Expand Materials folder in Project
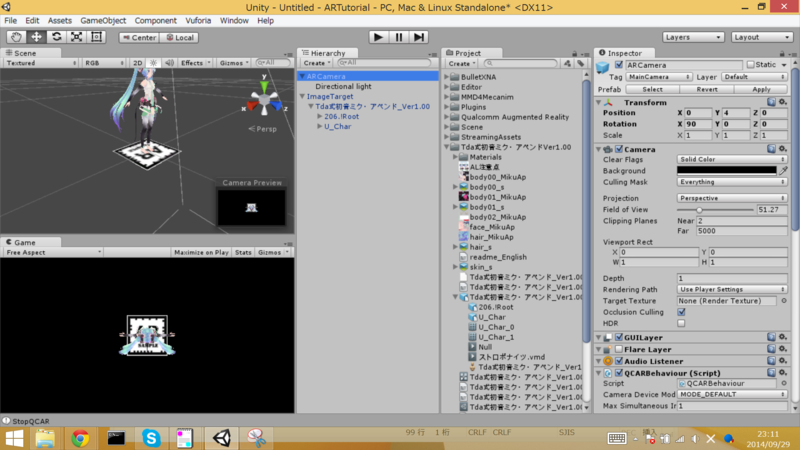Screen dimensions: 800x450 456,157
